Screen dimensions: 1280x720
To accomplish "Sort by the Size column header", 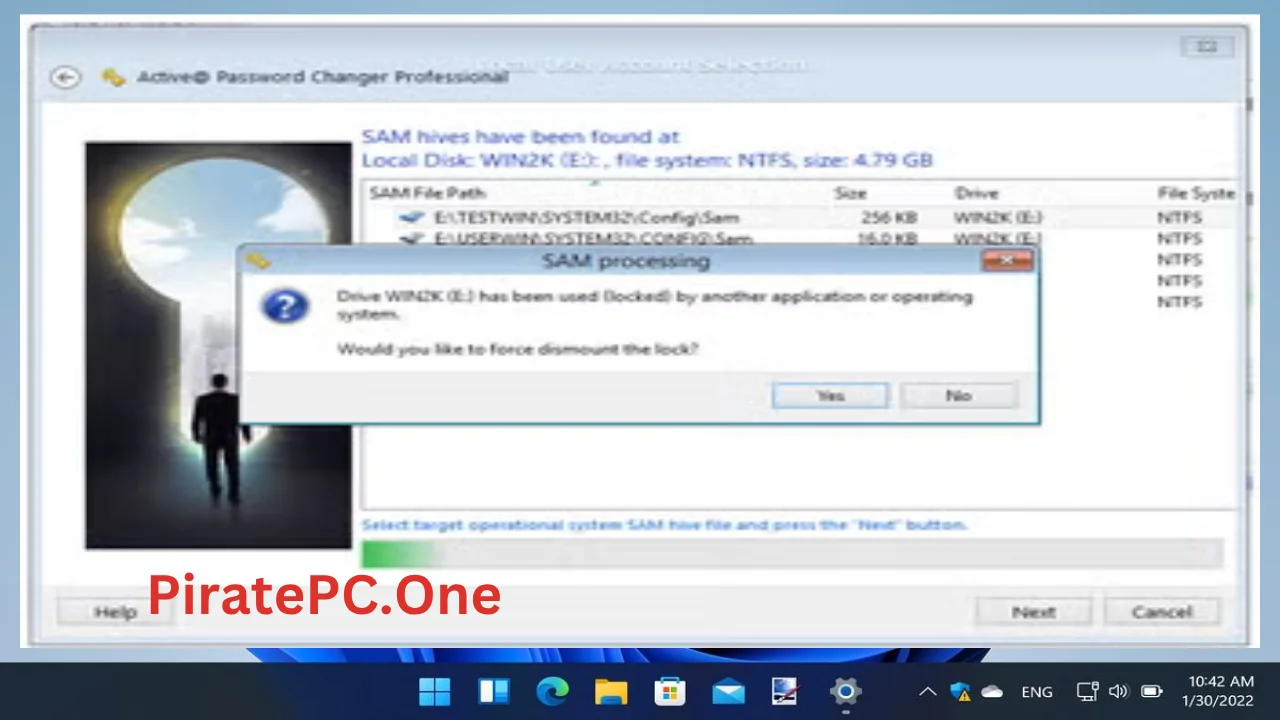I will coord(850,193).
